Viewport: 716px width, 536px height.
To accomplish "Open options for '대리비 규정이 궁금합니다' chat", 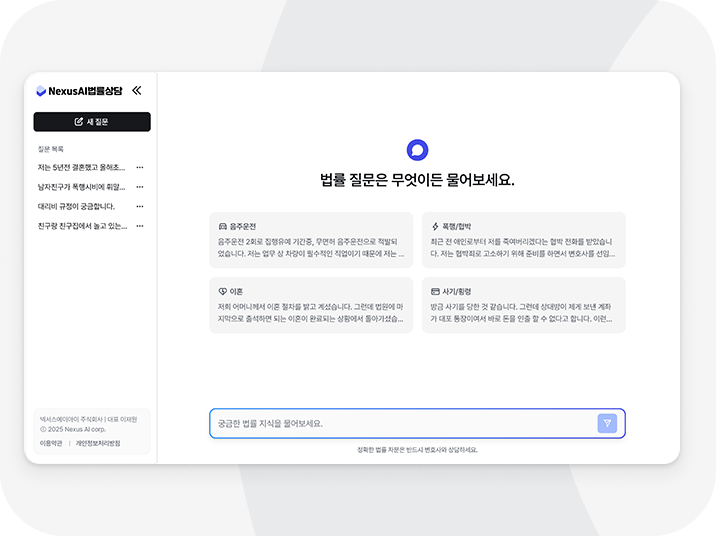I will click(x=140, y=206).
